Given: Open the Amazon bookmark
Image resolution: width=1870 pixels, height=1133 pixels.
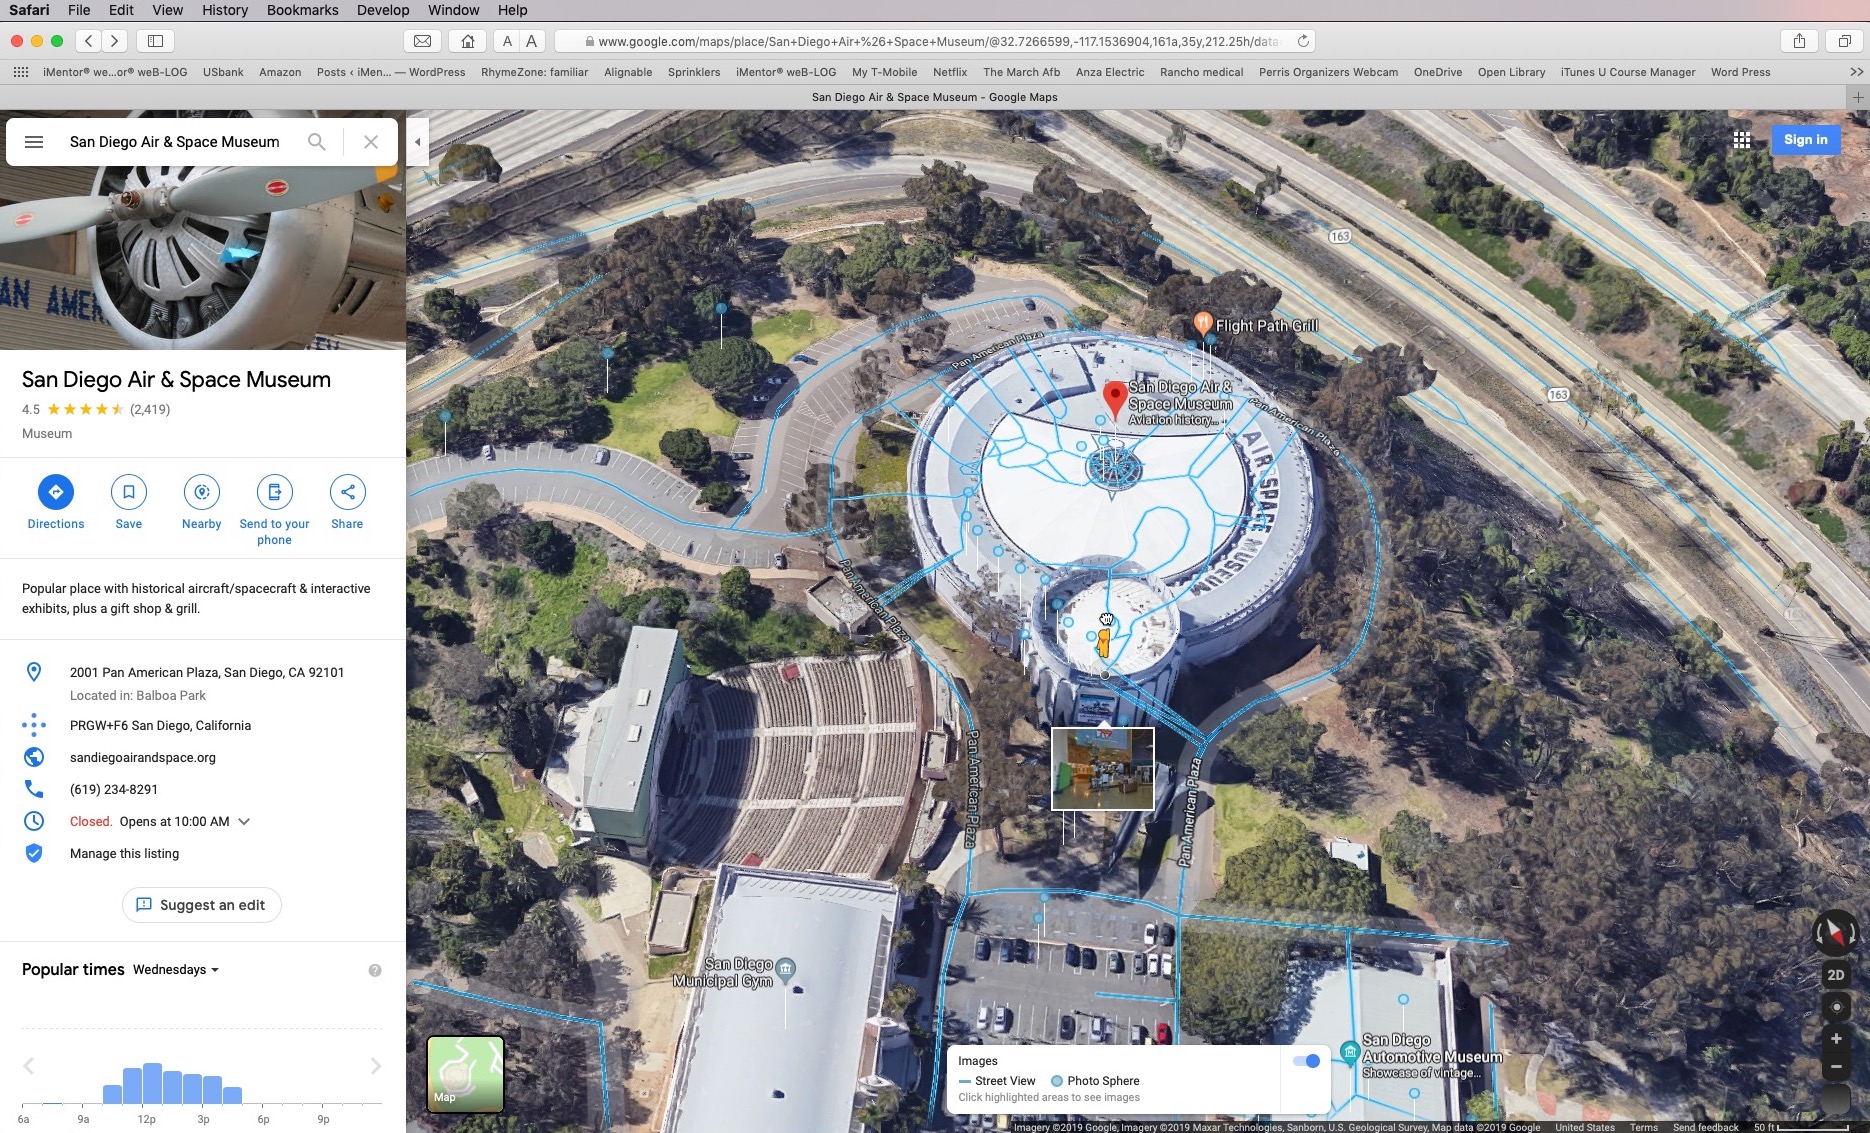Looking at the screenshot, I should click(x=280, y=72).
